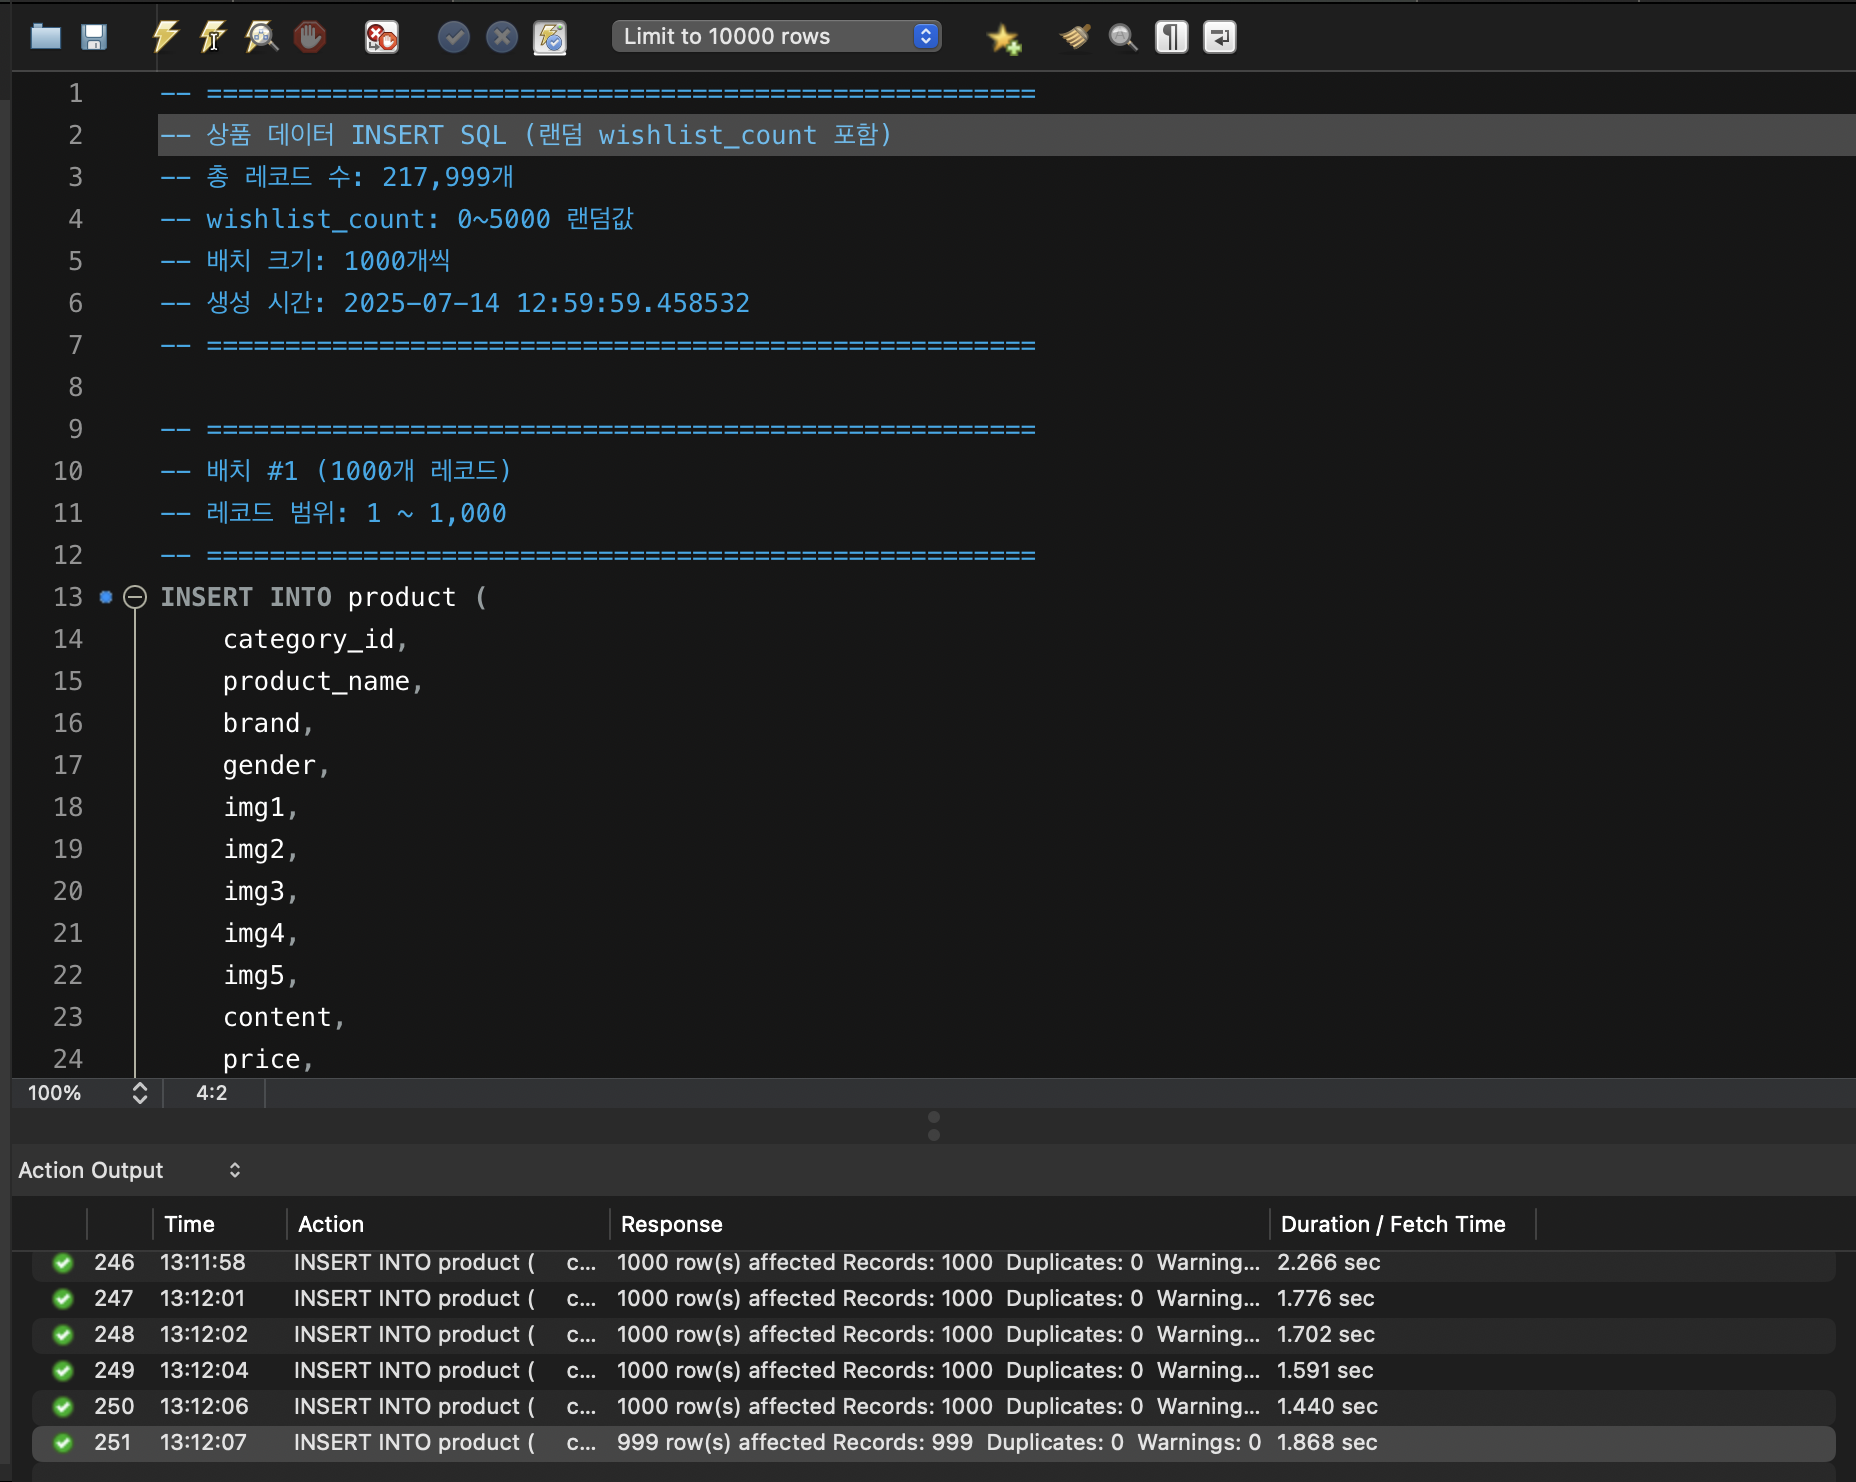Change the 100% zoom stepper
Image resolution: width=1856 pixels, height=1482 pixels.
click(140, 1093)
